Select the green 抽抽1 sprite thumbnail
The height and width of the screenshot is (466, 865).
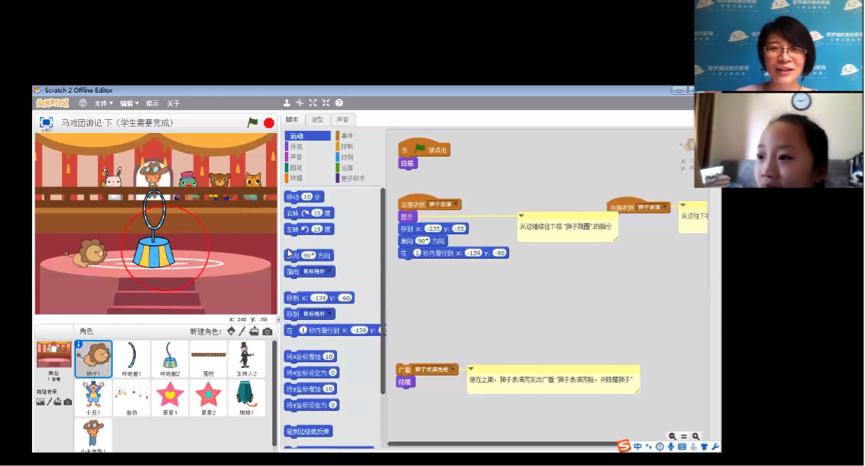[246, 398]
